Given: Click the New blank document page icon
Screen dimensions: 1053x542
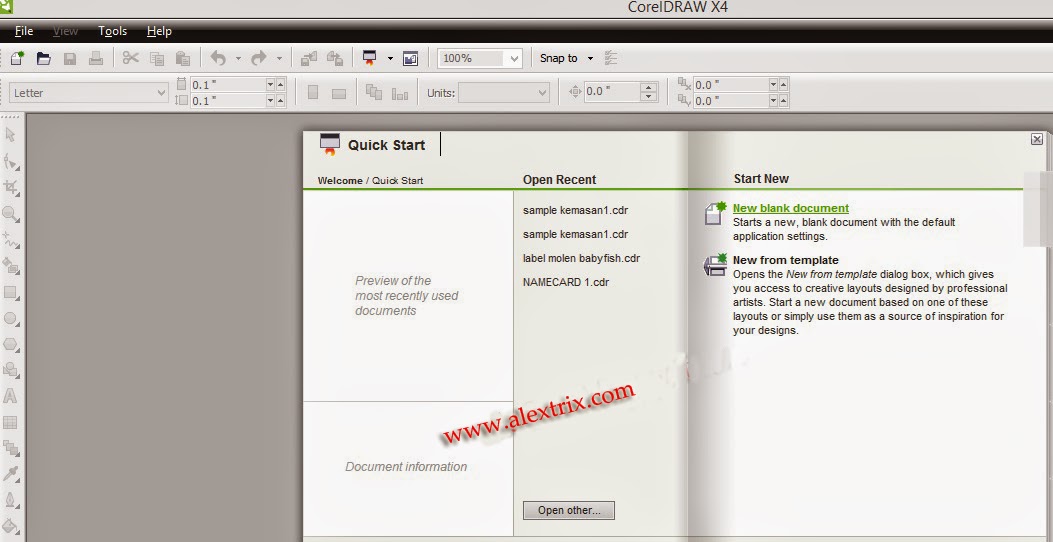Looking at the screenshot, I should (x=715, y=213).
